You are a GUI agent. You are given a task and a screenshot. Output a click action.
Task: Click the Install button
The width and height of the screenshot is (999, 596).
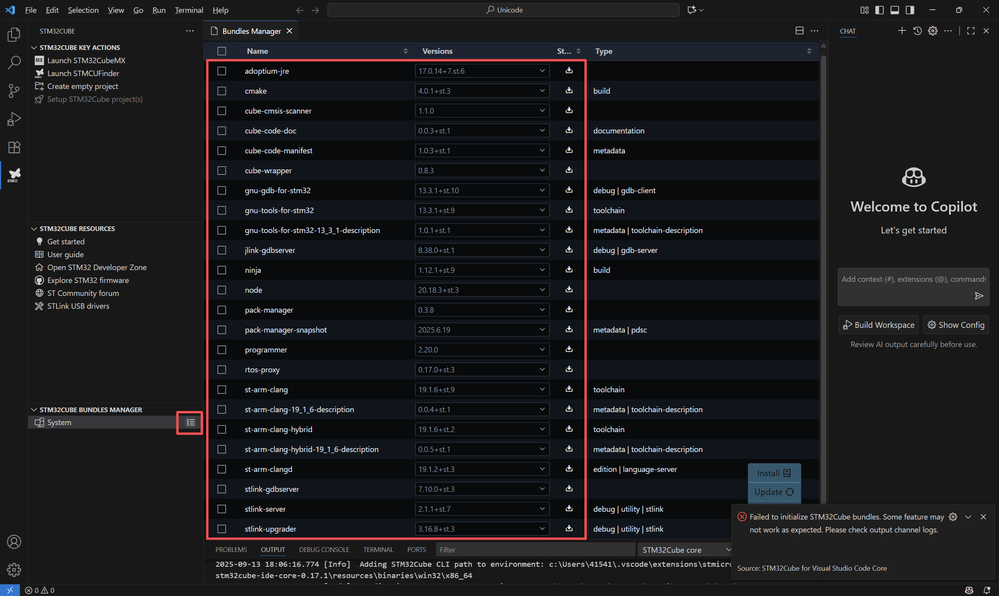pyautogui.click(x=774, y=473)
